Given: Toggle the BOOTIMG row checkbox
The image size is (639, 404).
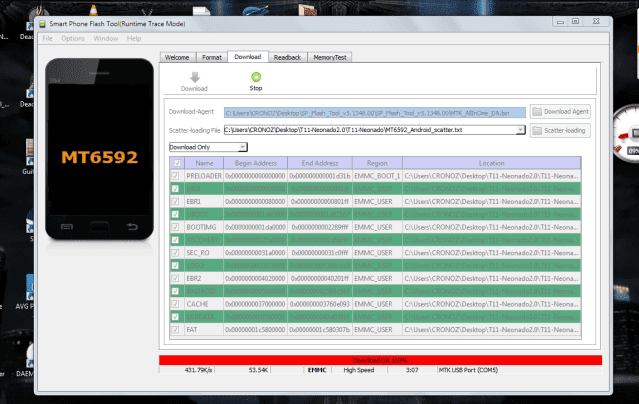Looking at the screenshot, I should (x=175, y=227).
